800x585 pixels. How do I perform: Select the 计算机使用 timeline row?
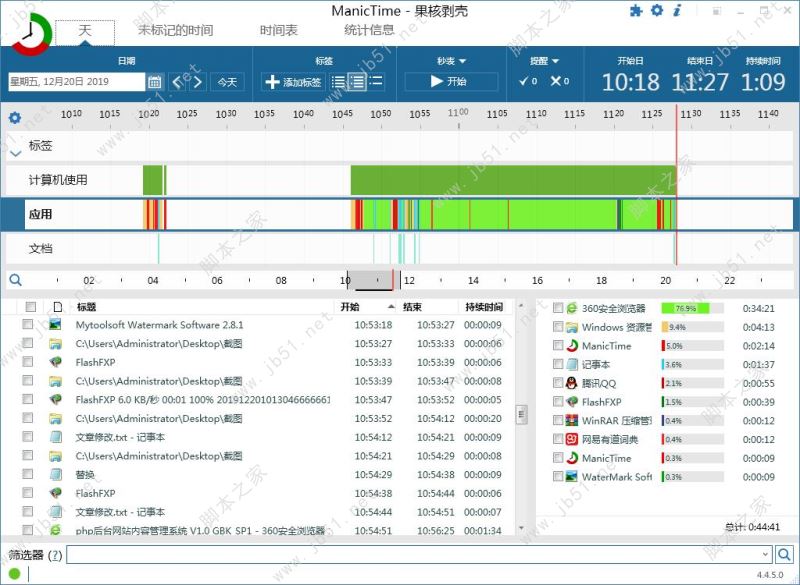coord(399,180)
